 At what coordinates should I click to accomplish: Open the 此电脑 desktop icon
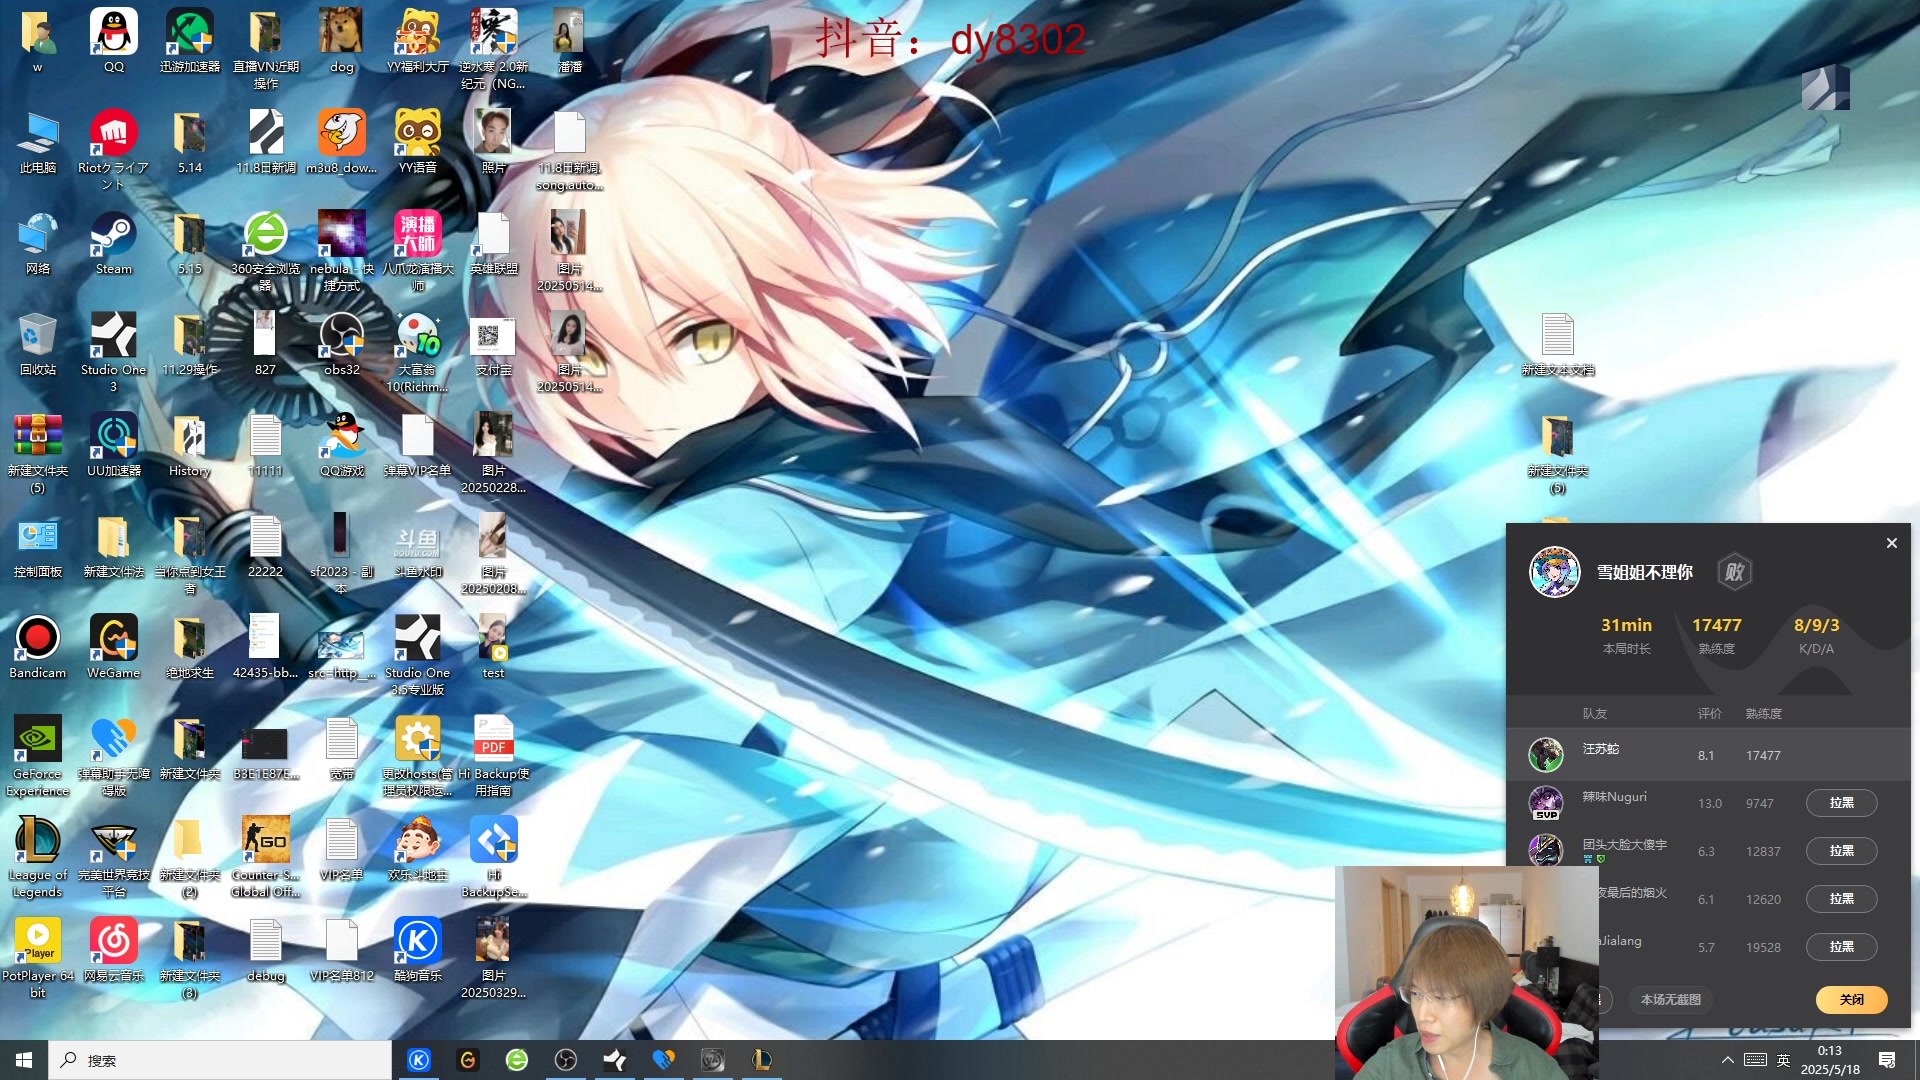38,142
